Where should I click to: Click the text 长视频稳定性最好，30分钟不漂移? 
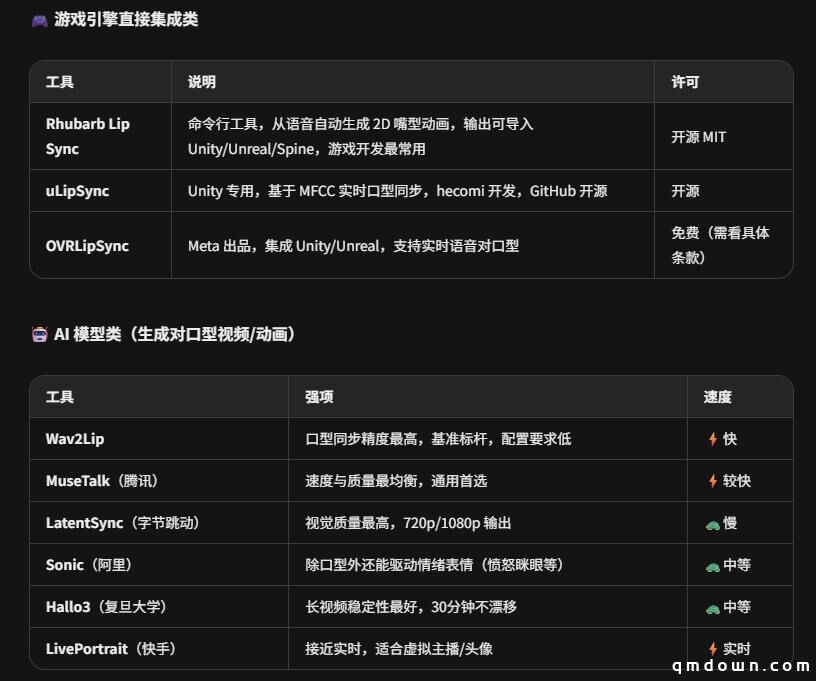click(x=411, y=607)
